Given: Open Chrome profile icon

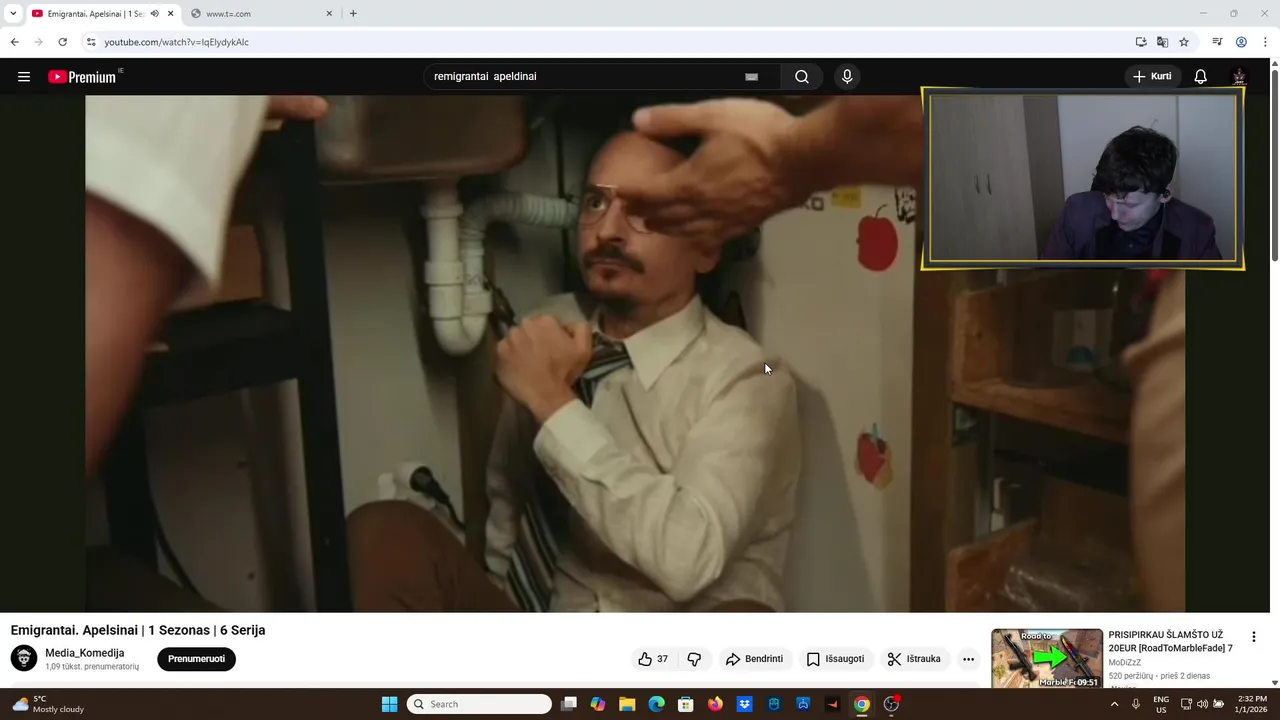Looking at the screenshot, I should click(x=1241, y=42).
